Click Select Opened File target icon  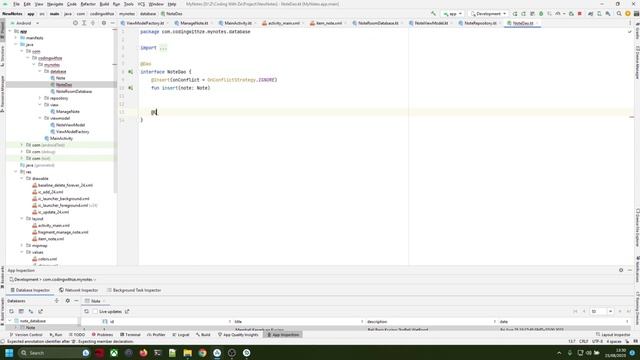(75, 23)
